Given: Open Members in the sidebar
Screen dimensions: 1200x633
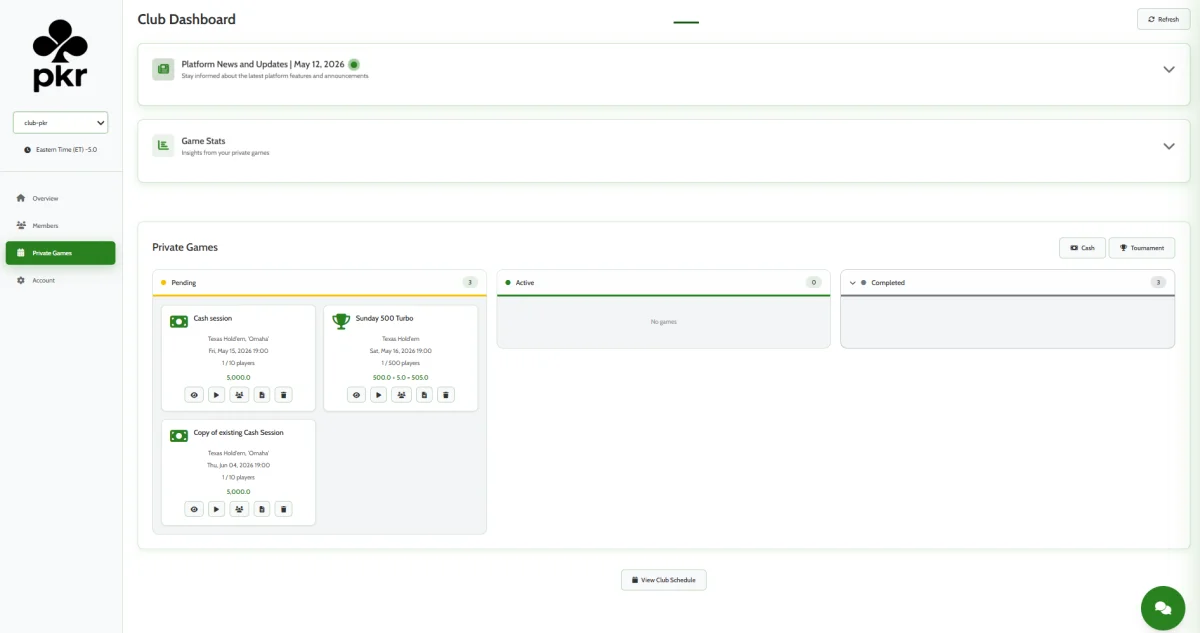Looking at the screenshot, I should 60,226.
